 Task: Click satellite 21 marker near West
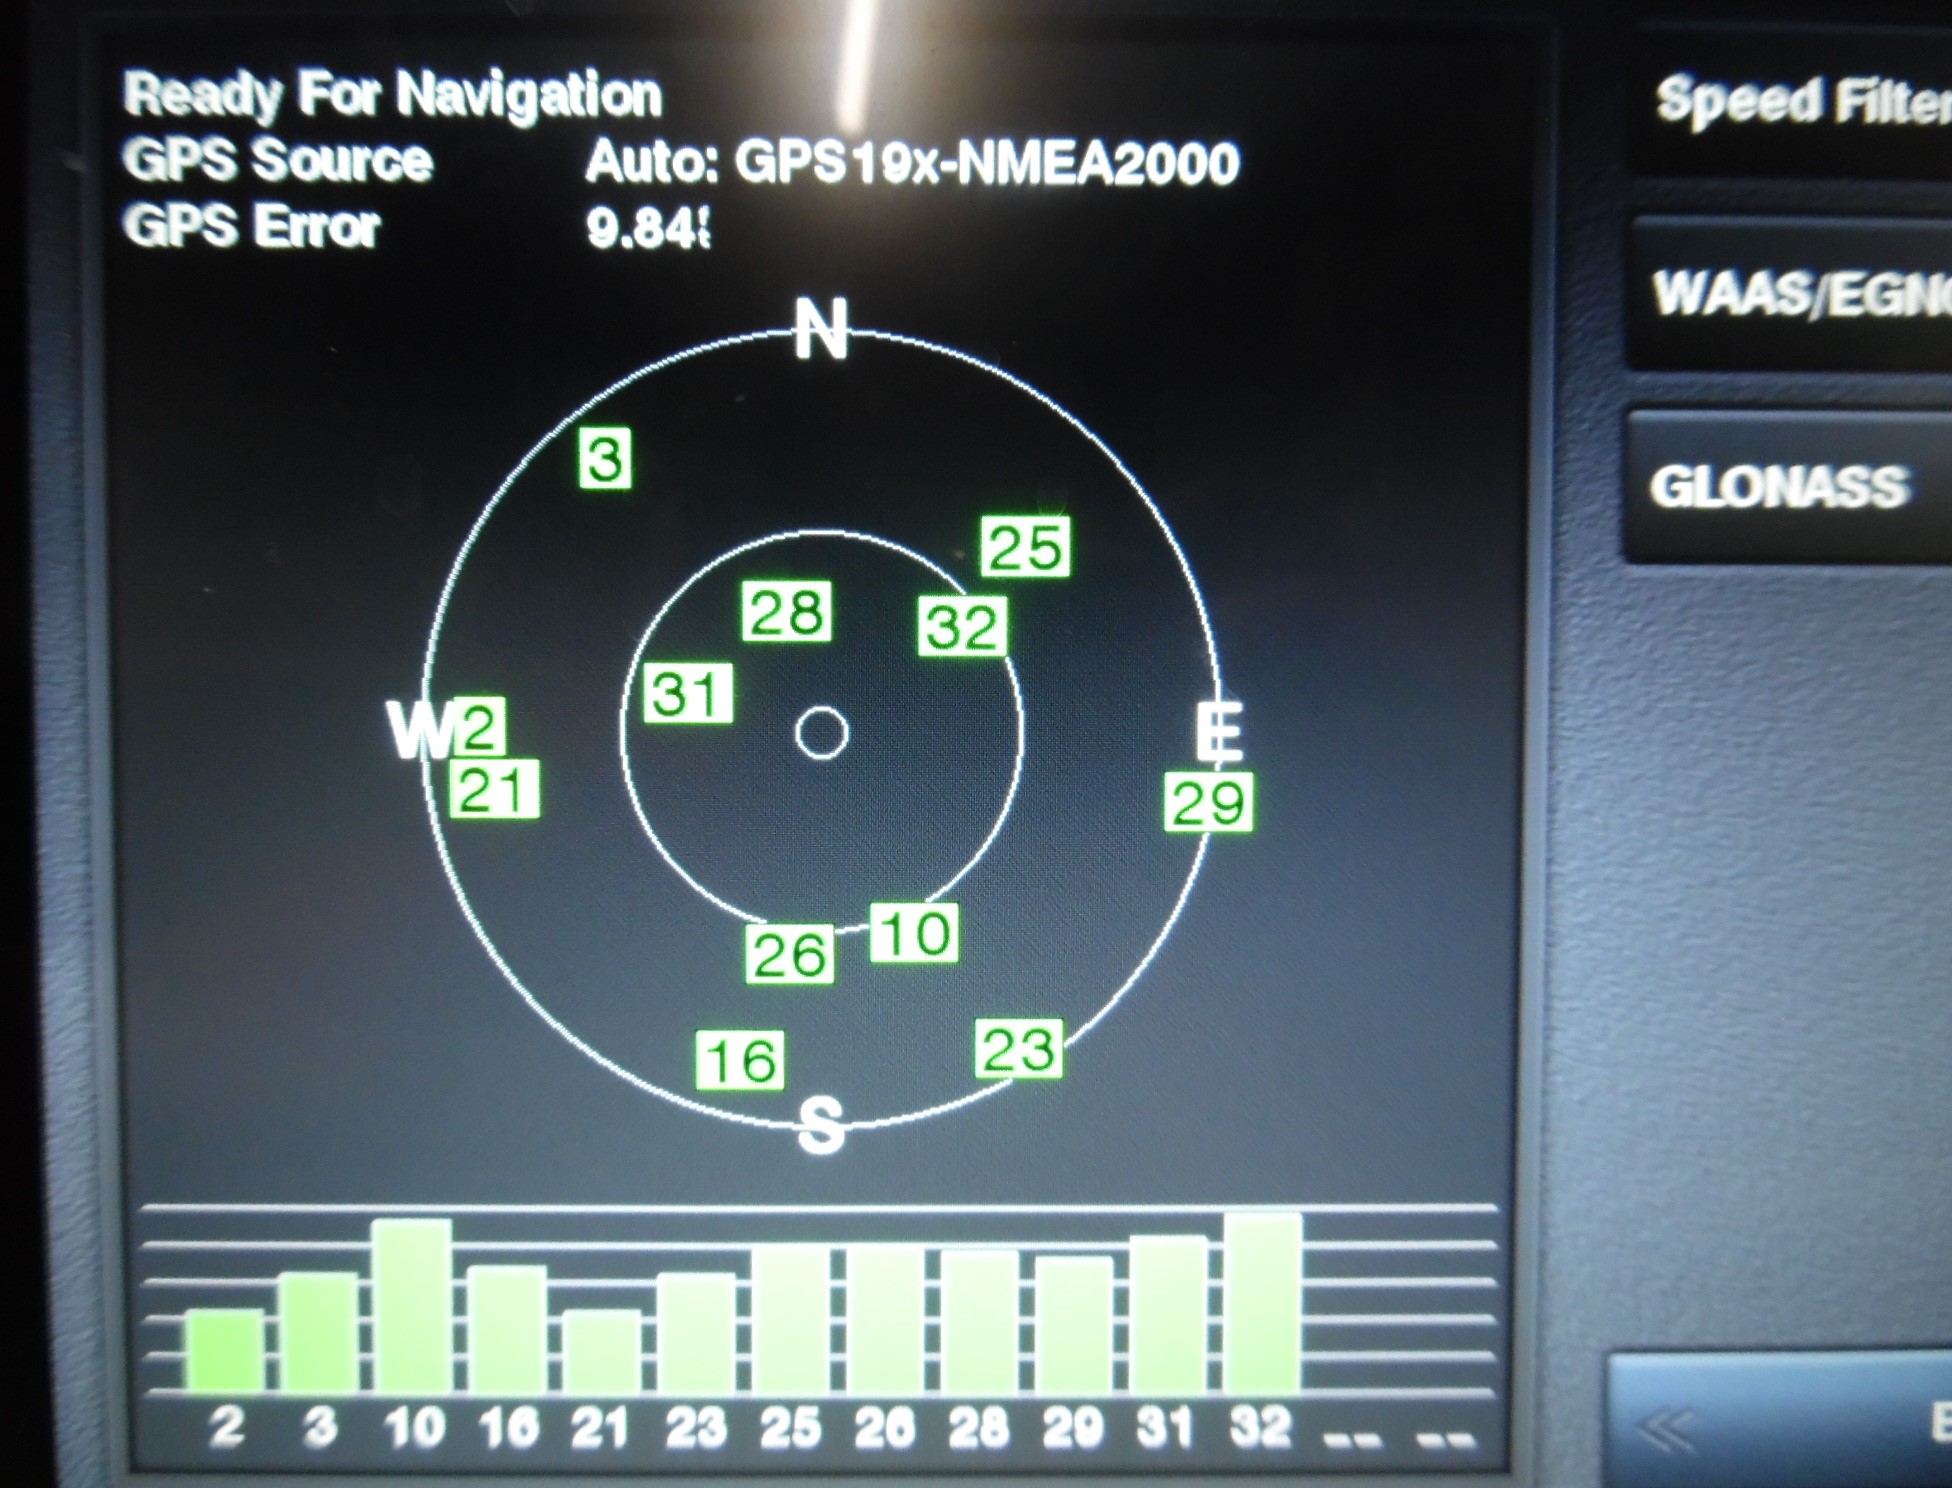[494, 790]
